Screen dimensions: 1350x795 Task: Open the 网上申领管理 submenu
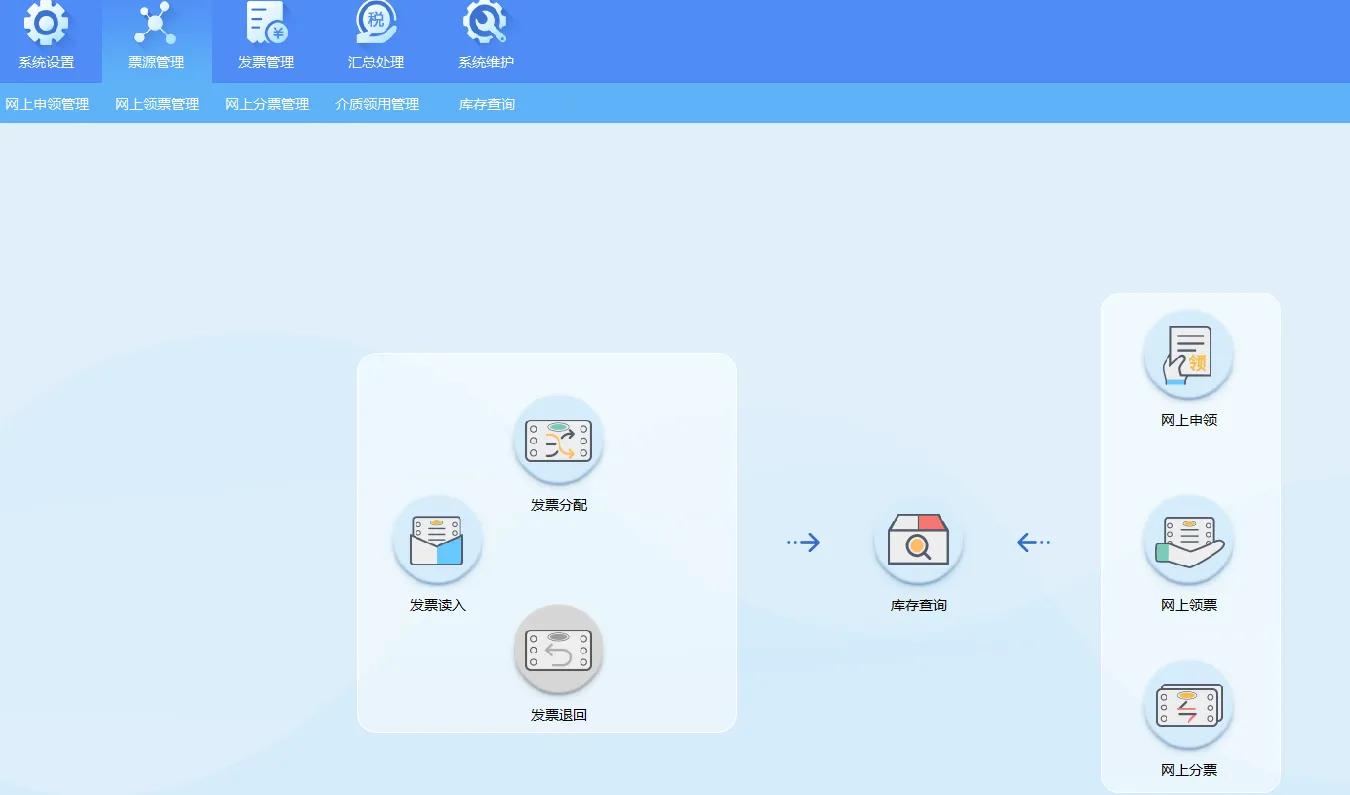click(47, 104)
